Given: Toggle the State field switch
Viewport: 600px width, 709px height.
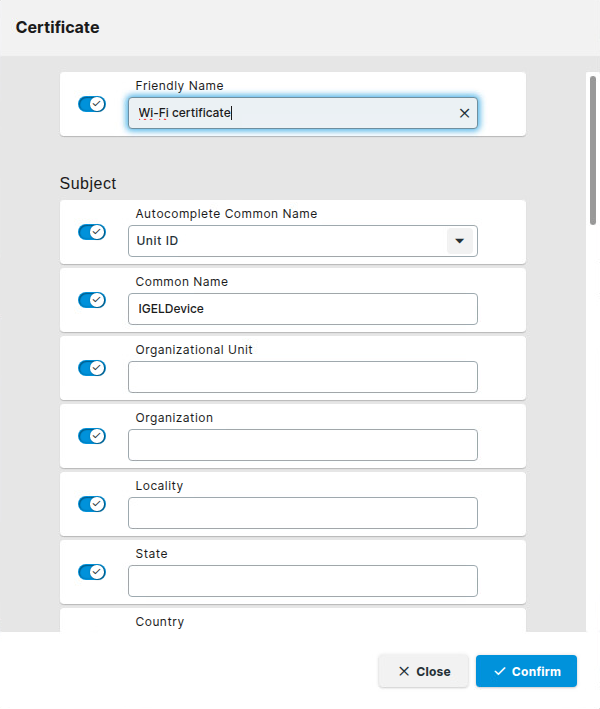Looking at the screenshot, I should 92,572.
